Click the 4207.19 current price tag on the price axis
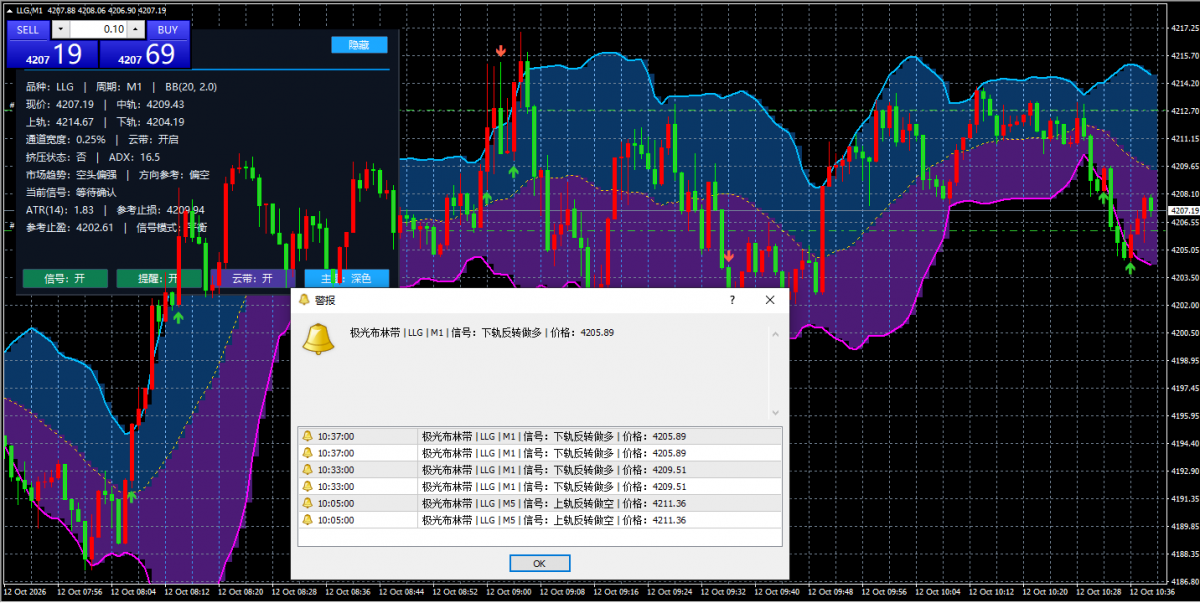1200x603 pixels. pyautogui.click(x=1183, y=211)
